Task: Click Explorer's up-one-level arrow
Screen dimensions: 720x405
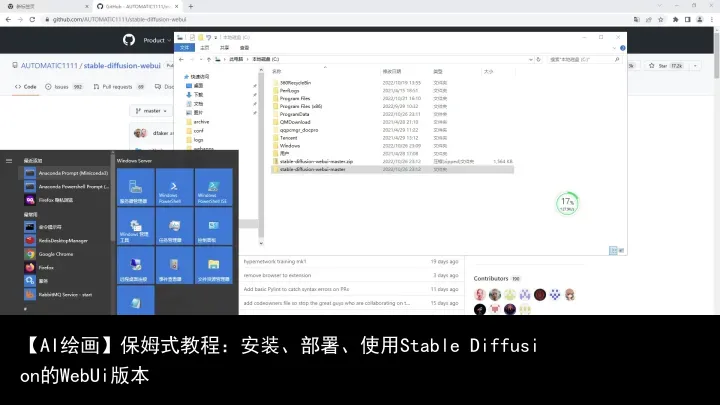Action: point(209,59)
